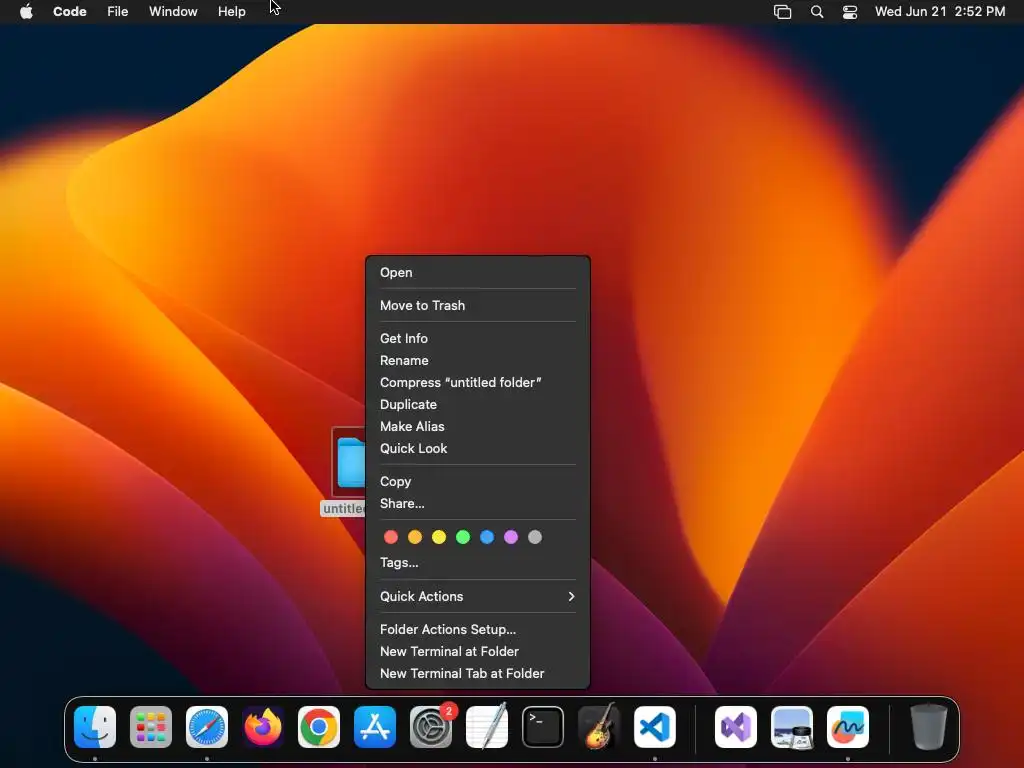Open the Apple menu

(26, 11)
